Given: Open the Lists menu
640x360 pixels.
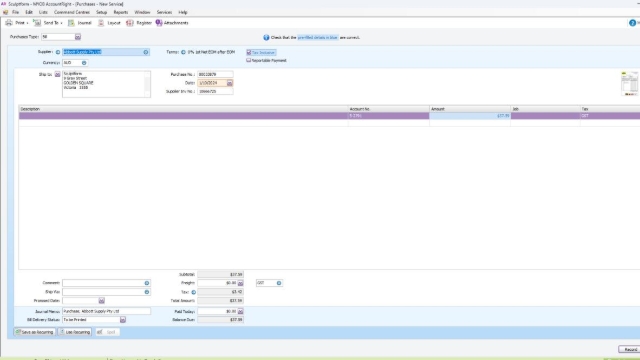Looking at the screenshot, I should [x=43, y=12].
